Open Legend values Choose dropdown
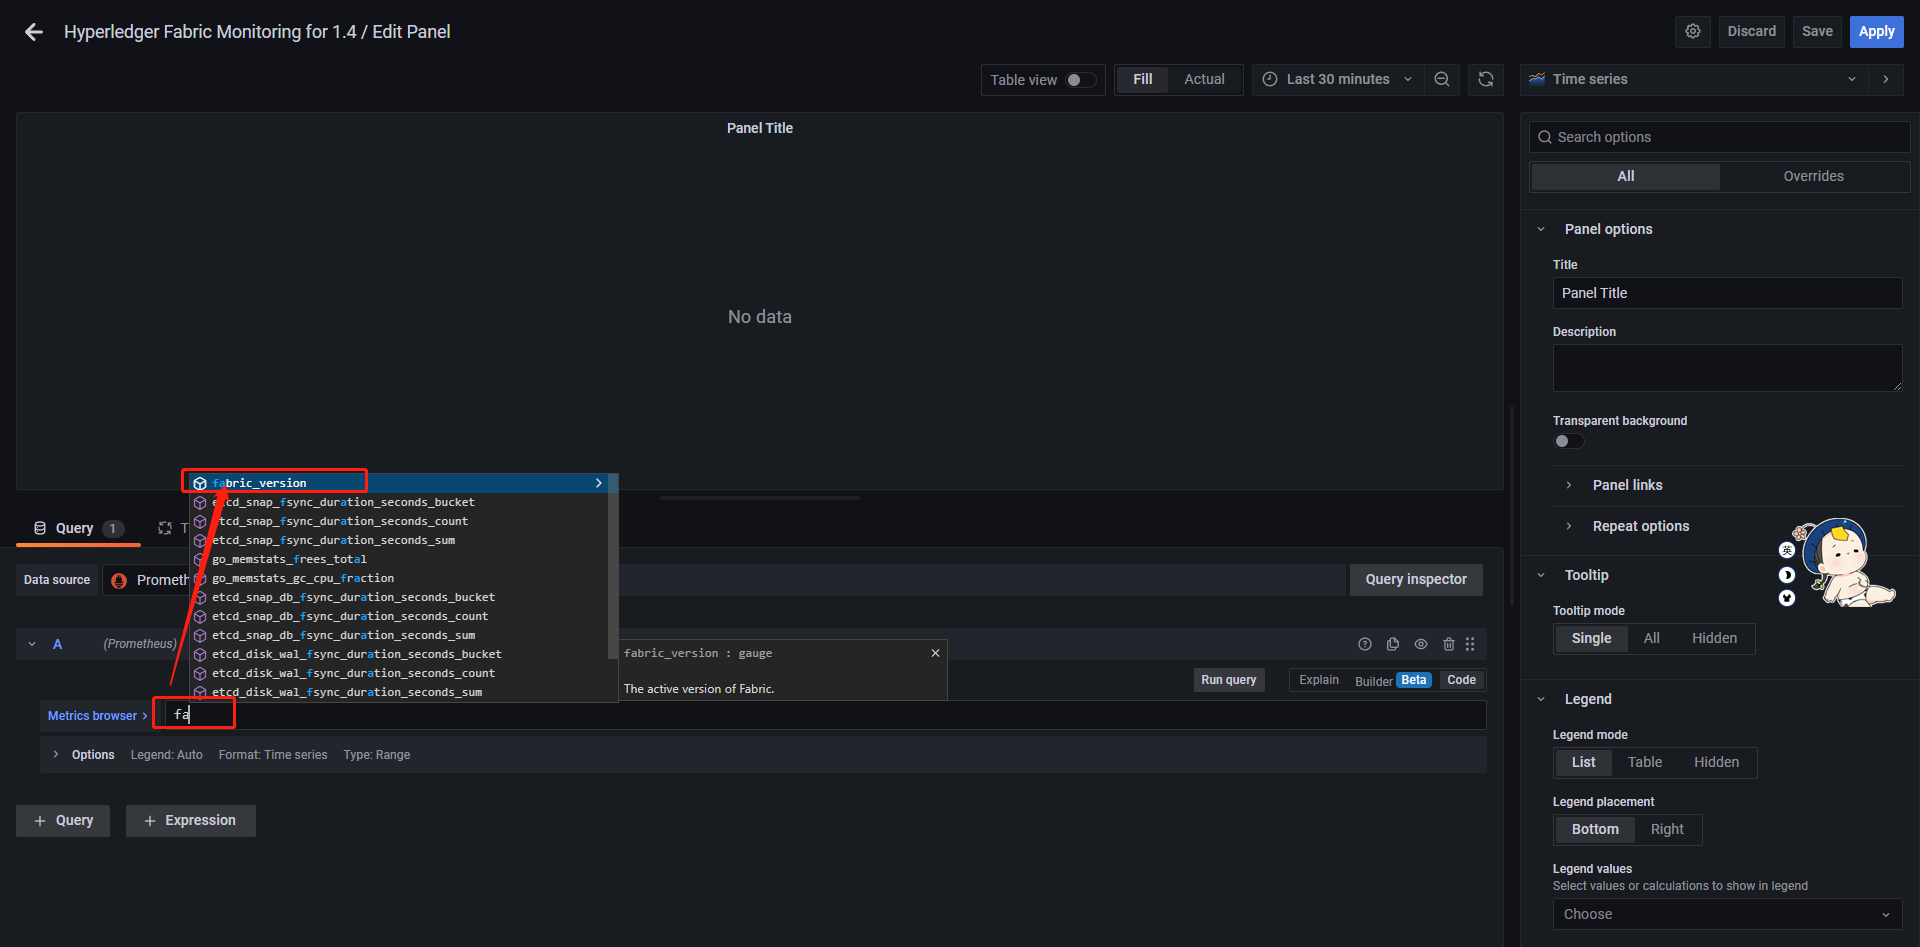Image resolution: width=1920 pixels, height=947 pixels. coord(1727,914)
